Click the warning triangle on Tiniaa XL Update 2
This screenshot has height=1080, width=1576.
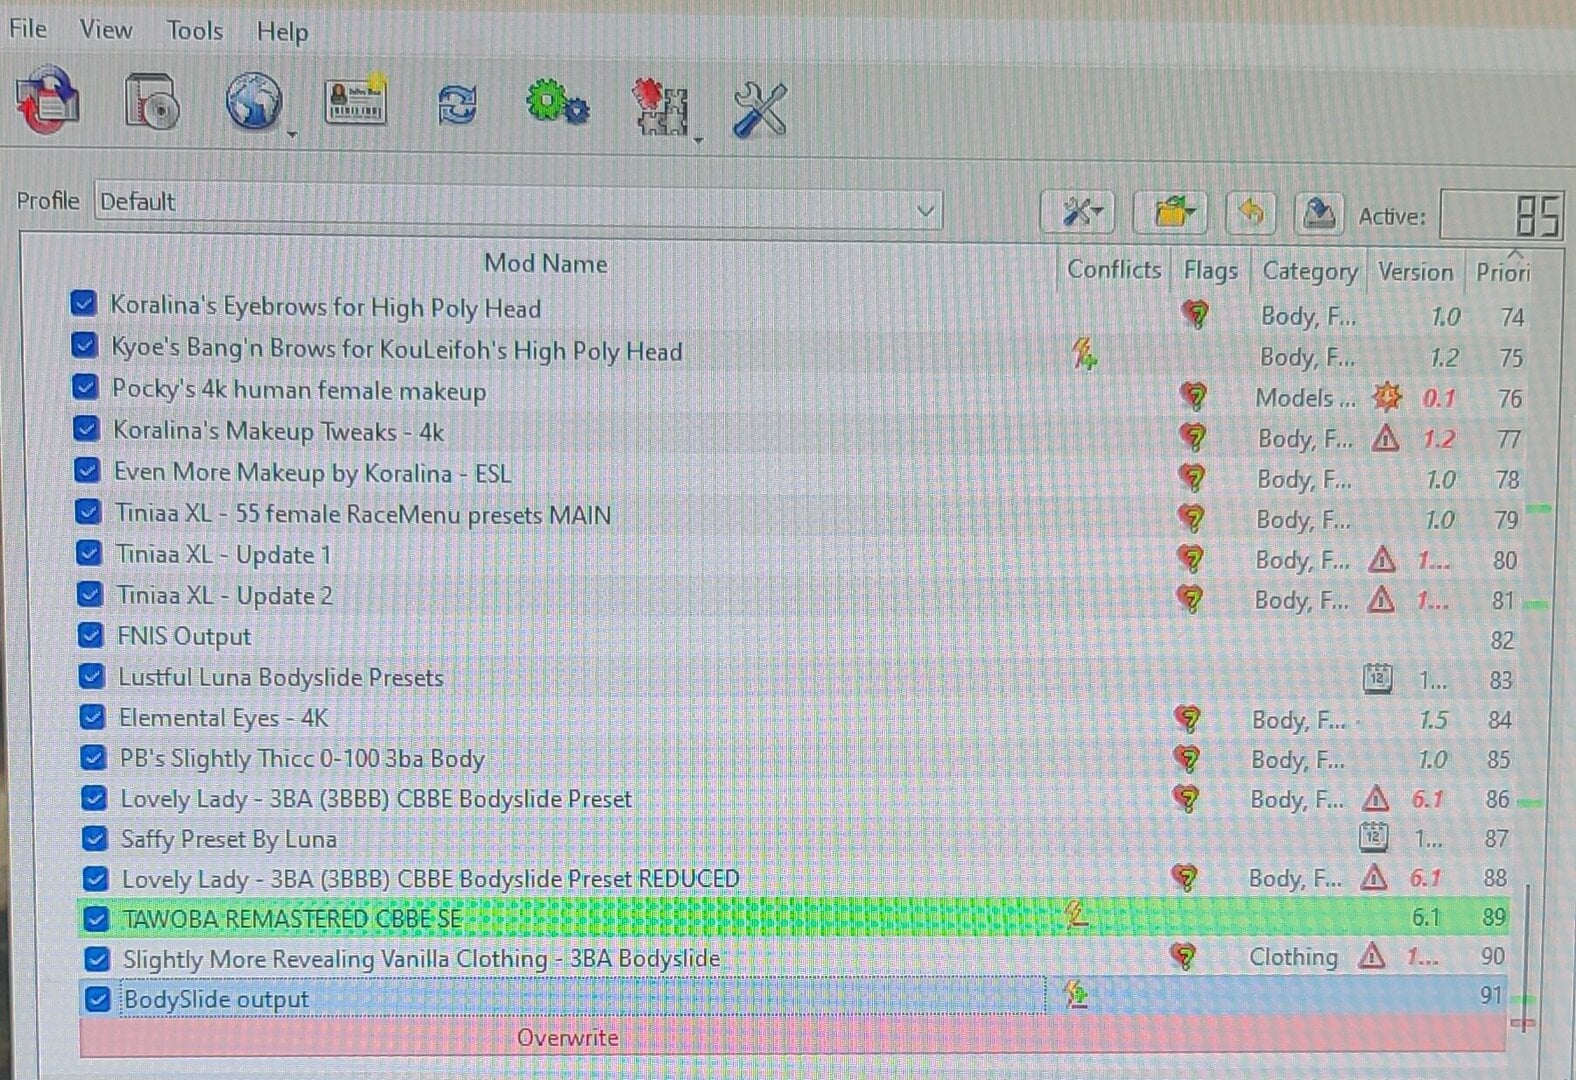(1381, 599)
